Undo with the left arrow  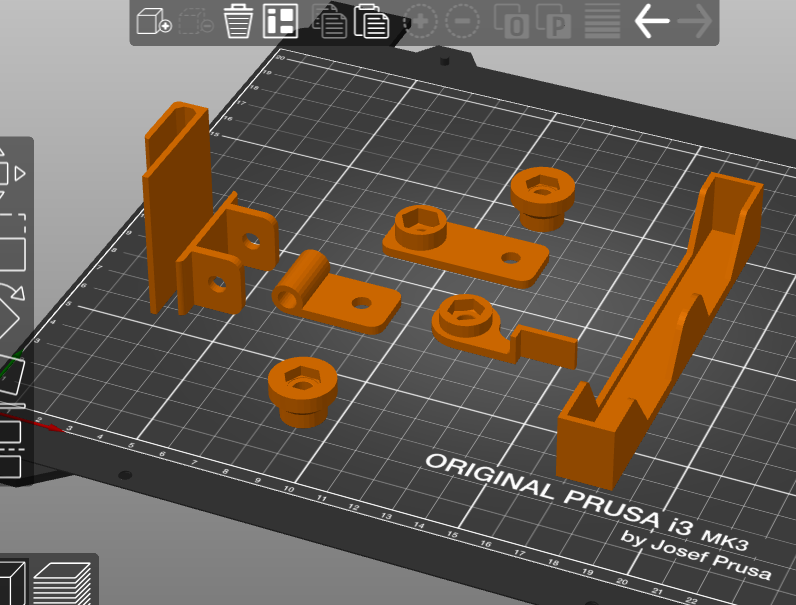(x=652, y=21)
